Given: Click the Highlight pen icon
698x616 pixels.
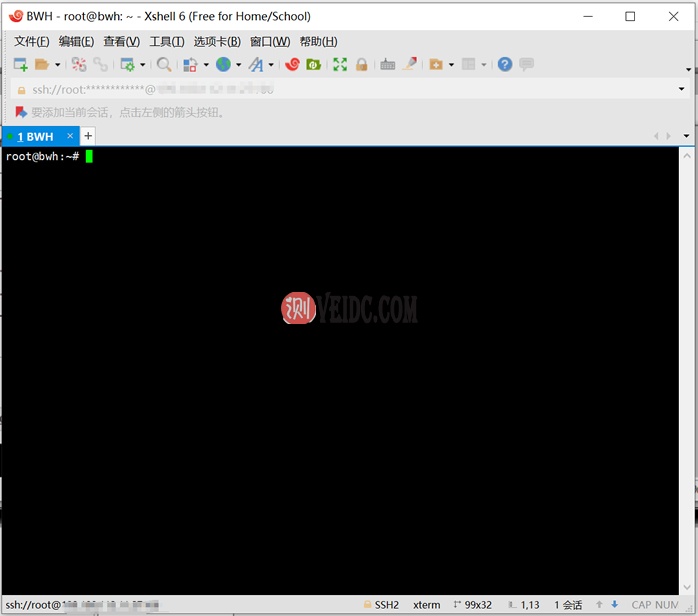Looking at the screenshot, I should [410, 64].
